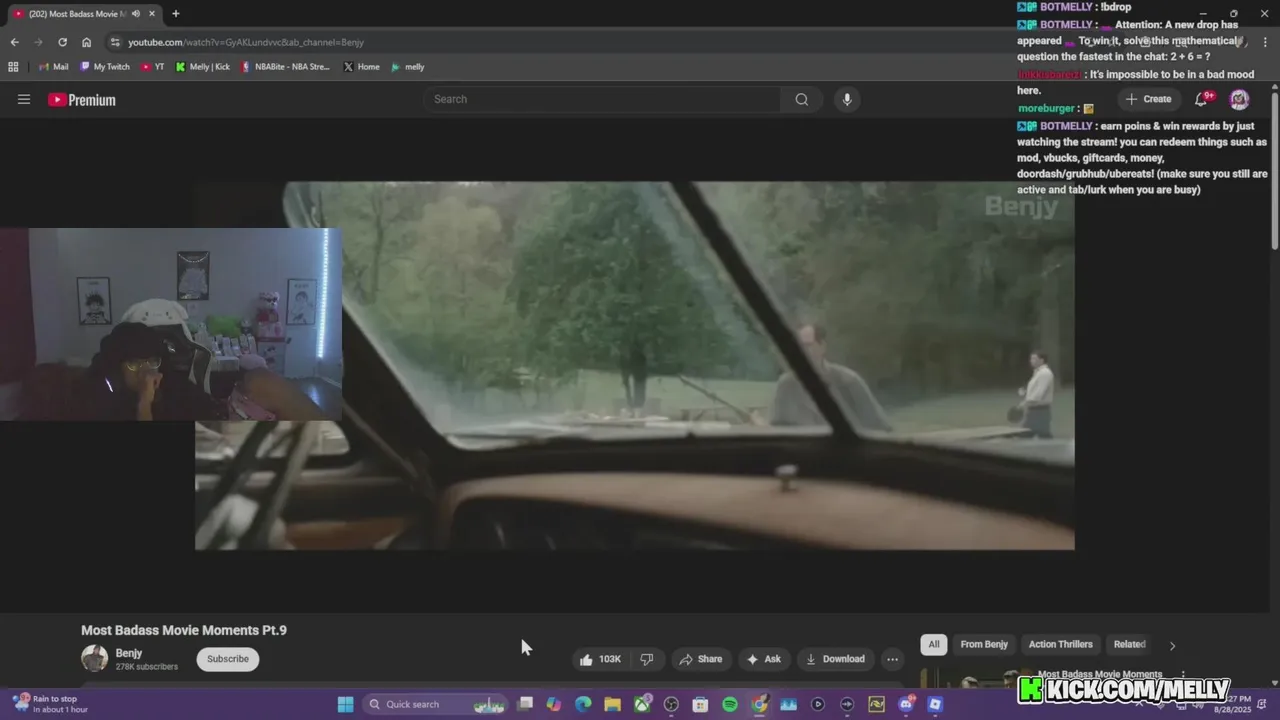Reload the YouTube page

click(62, 42)
